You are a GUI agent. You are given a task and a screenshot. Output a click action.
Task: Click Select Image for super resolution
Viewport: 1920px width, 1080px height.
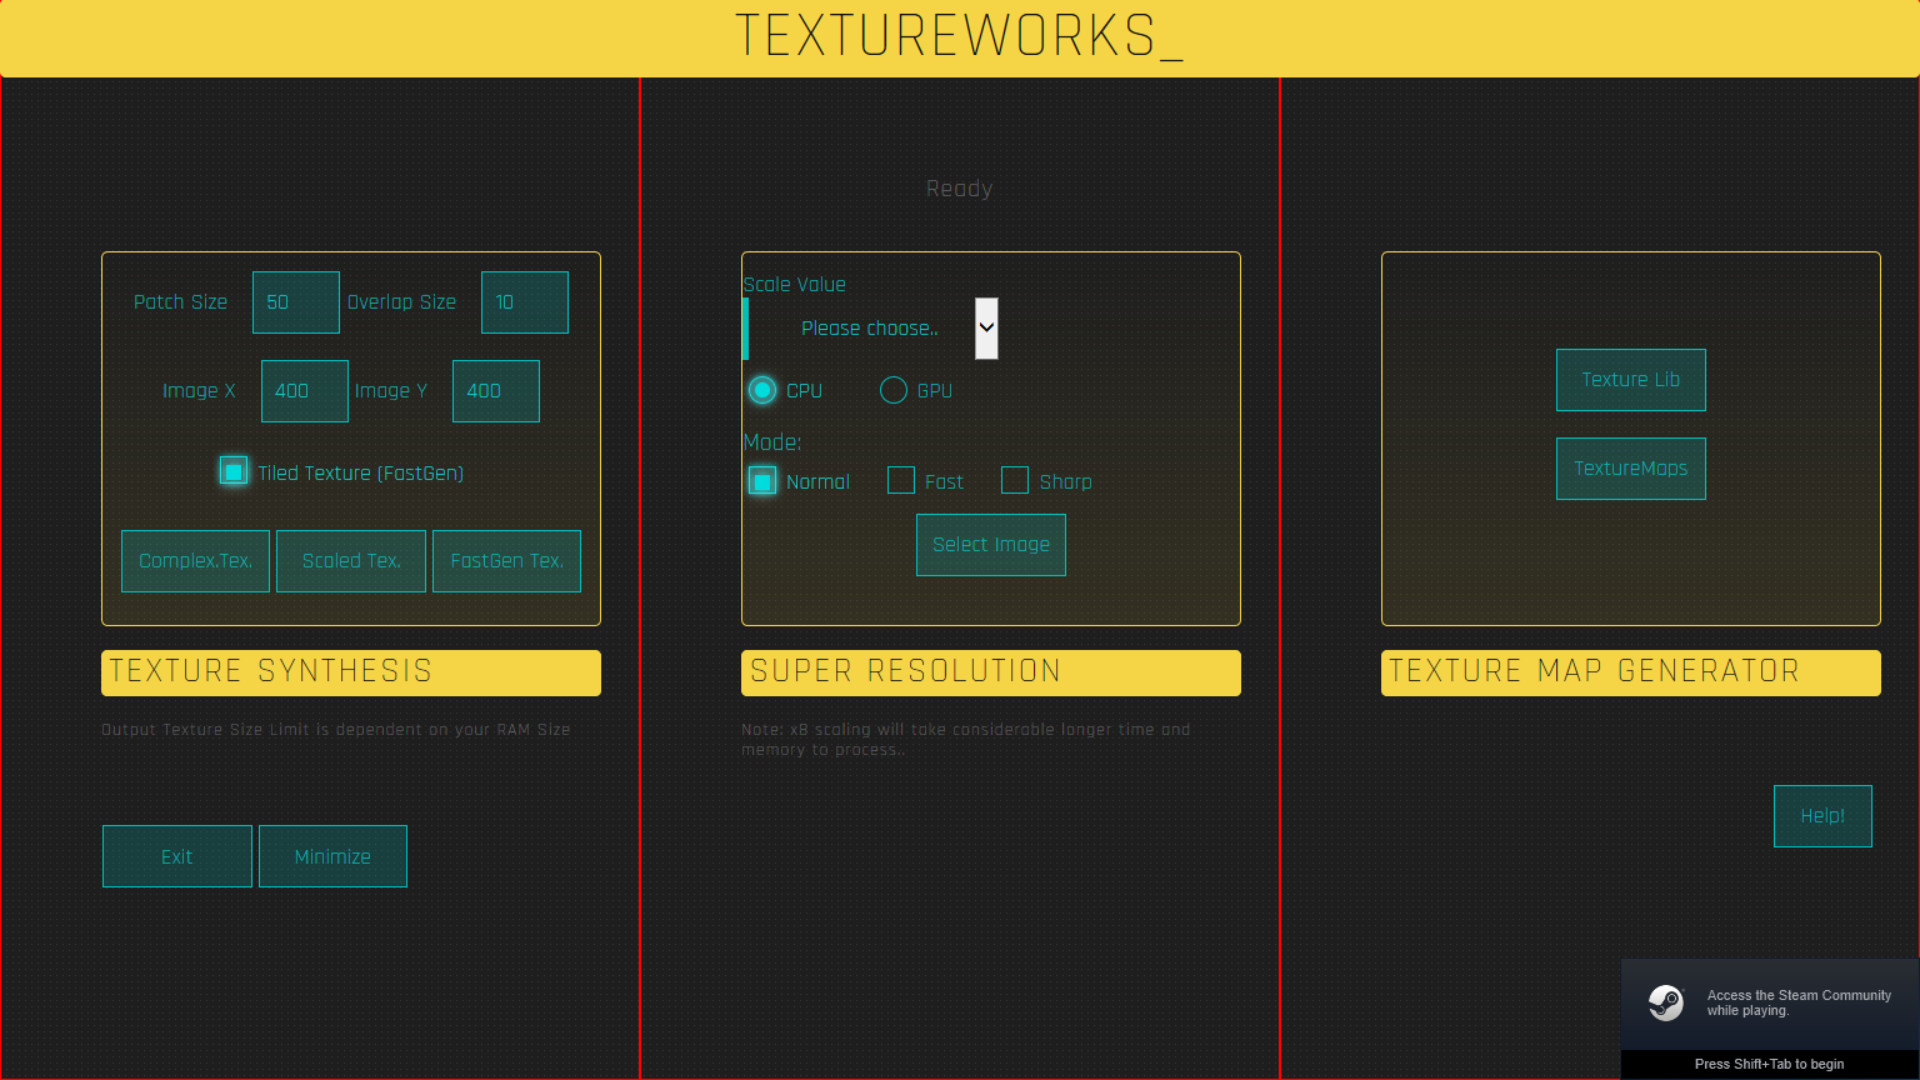pos(991,545)
